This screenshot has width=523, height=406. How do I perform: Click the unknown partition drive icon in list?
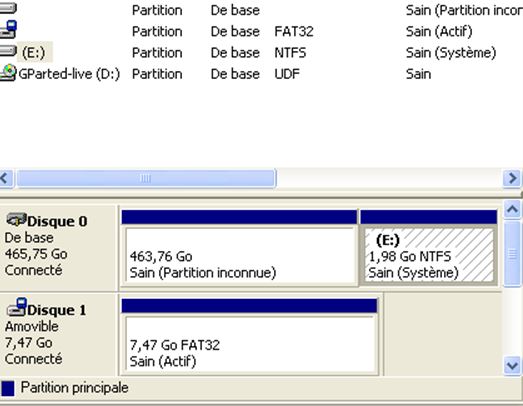8,8
